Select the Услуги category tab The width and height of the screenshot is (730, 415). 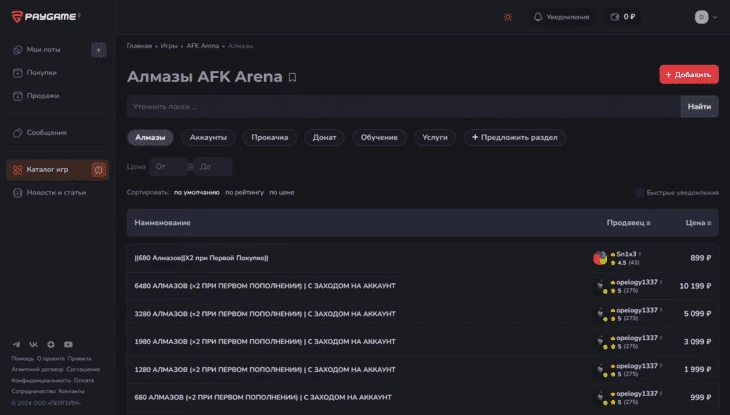(435, 137)
